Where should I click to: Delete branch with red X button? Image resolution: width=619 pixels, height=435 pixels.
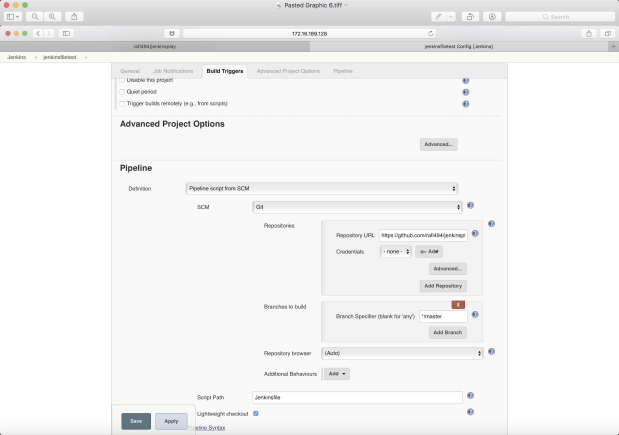tap(458, 305)
